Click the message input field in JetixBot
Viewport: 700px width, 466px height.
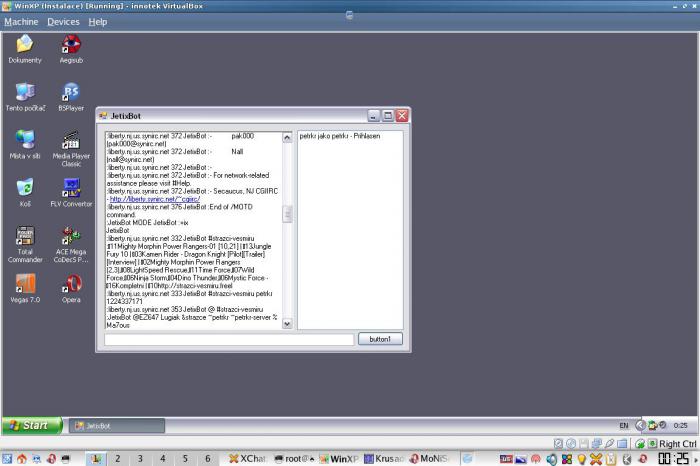(x=229, y=340)
